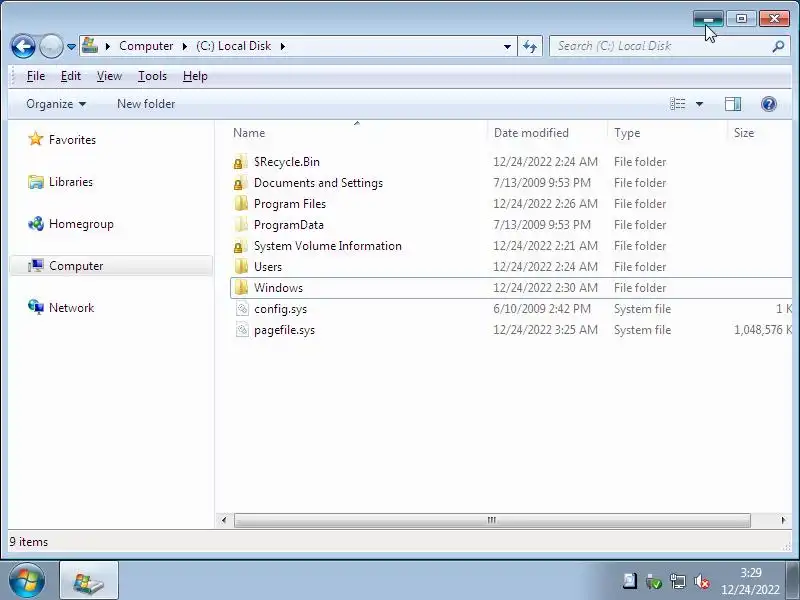Go back with the blue Back arrow
Screen dimensions: 800x600
(23, 46)
